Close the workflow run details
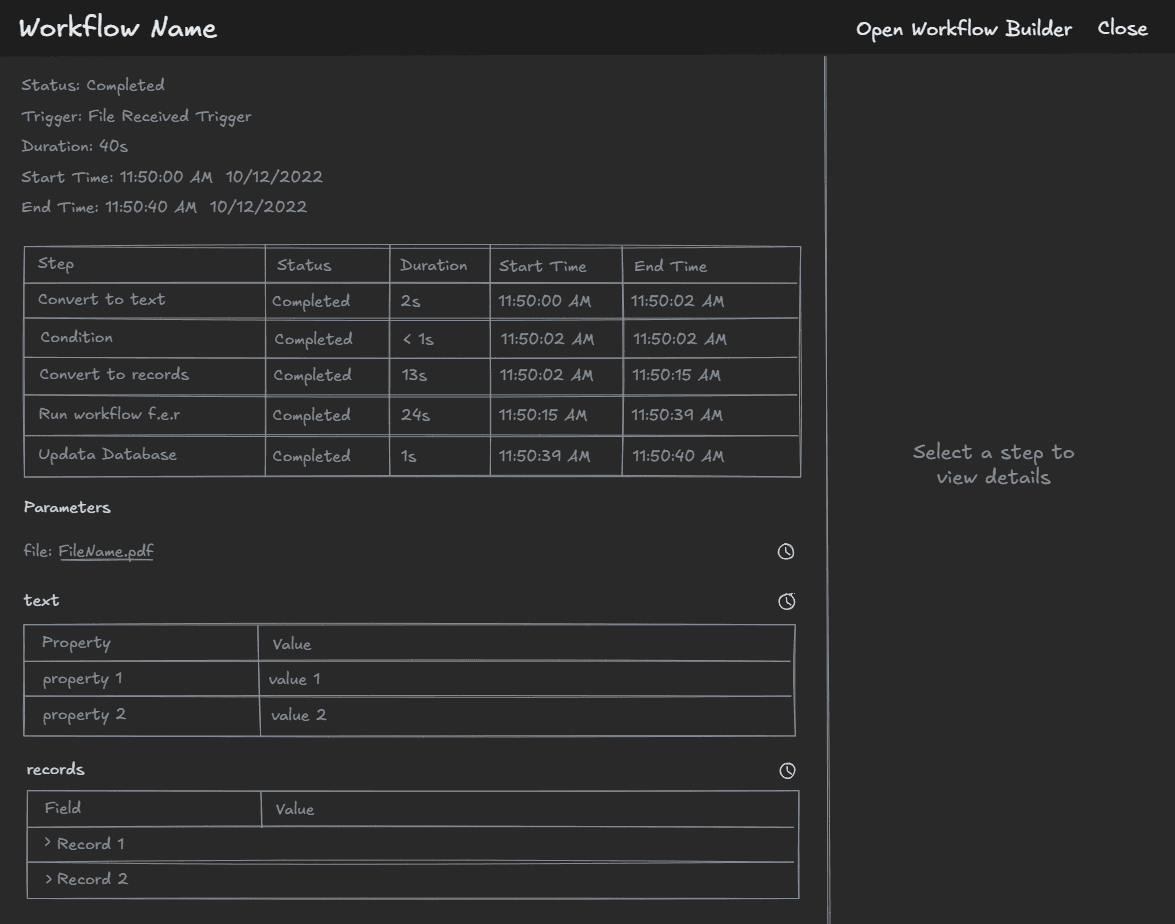Screen dimensions: 1175x924 pyautogui.click(x=1122, y=29)
